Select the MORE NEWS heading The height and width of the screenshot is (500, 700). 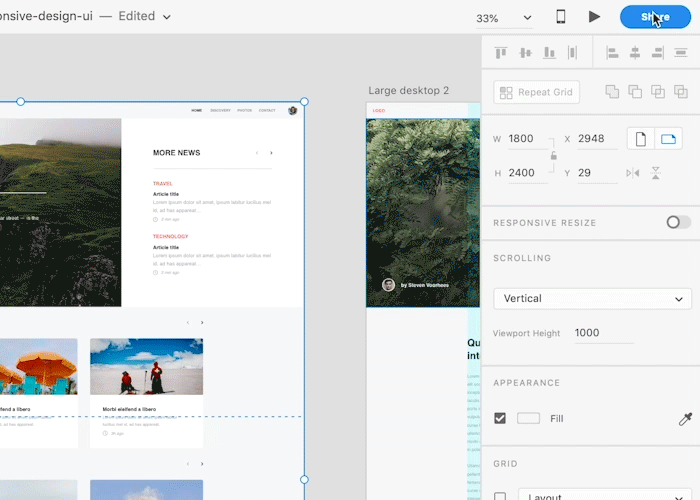[176, 153]
